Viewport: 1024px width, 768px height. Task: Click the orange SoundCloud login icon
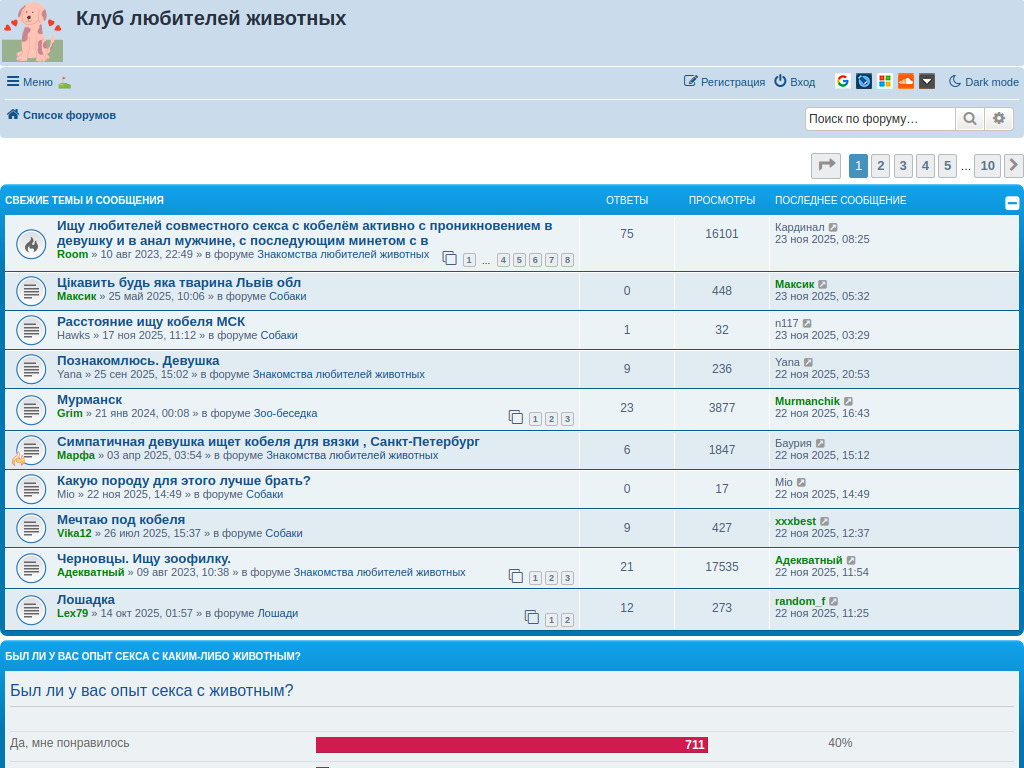click(906, 82)
